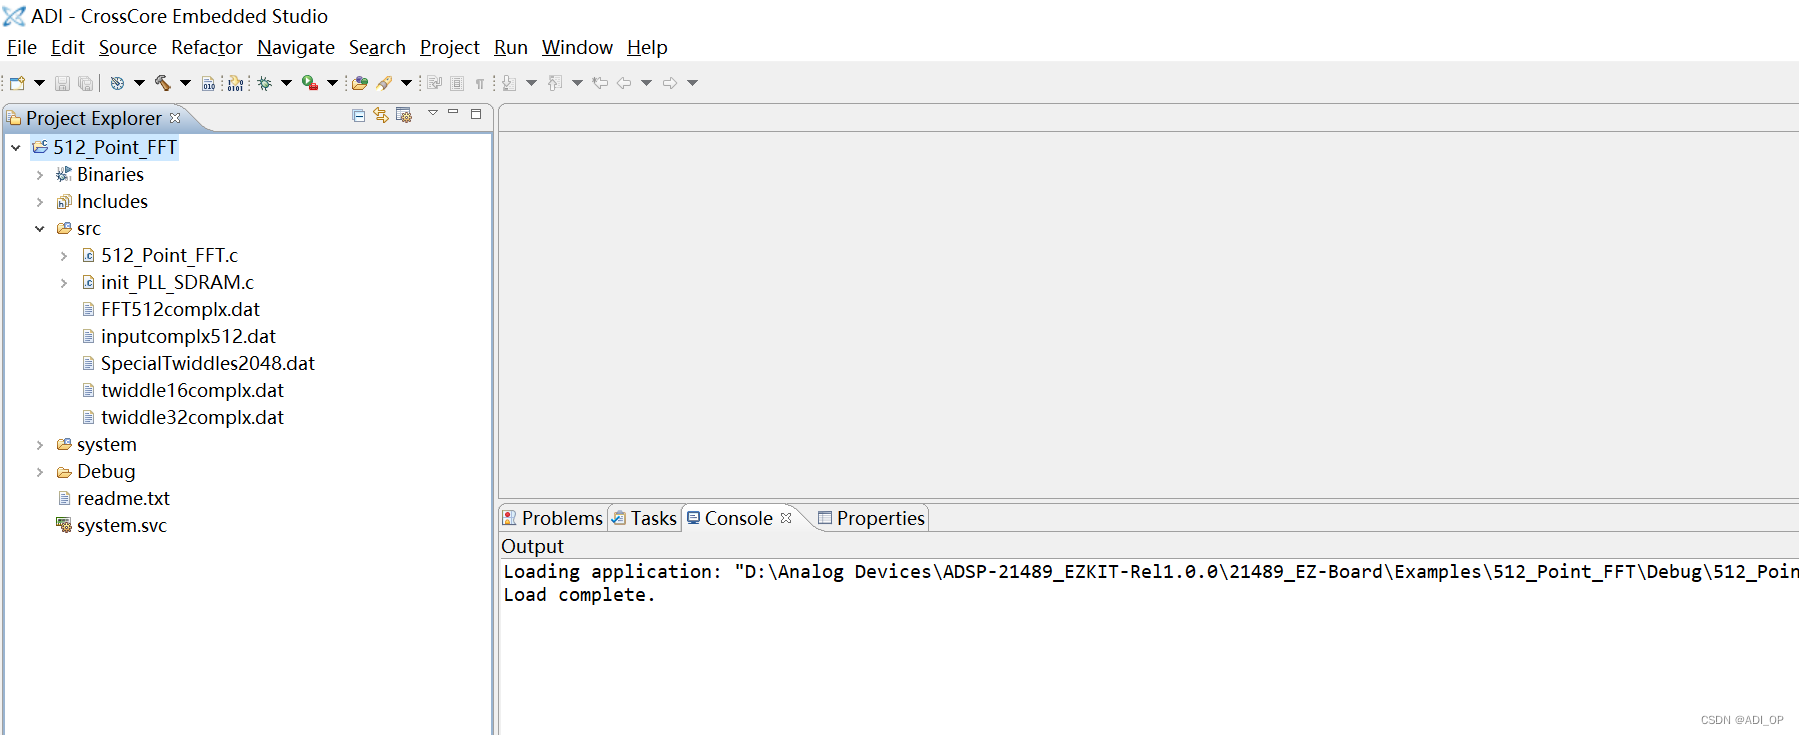
Task: Click the New project wizard icon
Action: tap(17, 83)
